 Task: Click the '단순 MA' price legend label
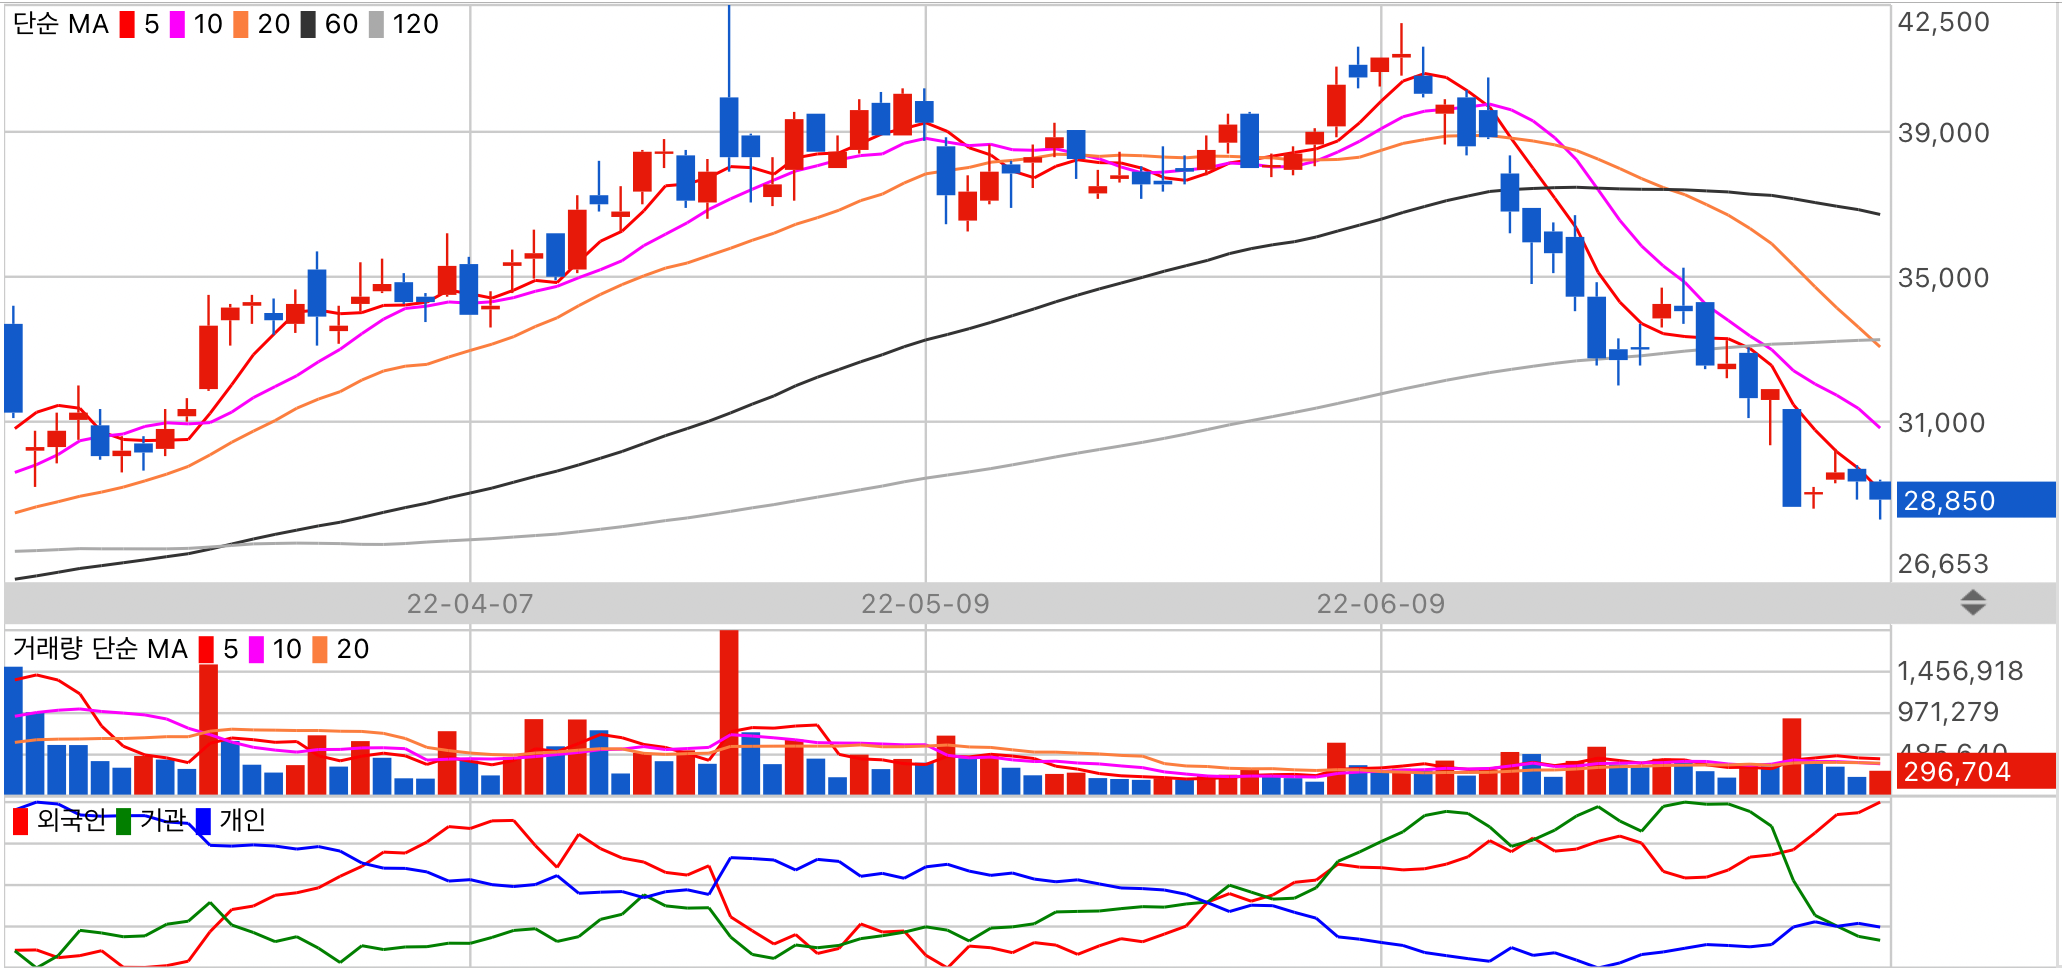click(60, 24)
